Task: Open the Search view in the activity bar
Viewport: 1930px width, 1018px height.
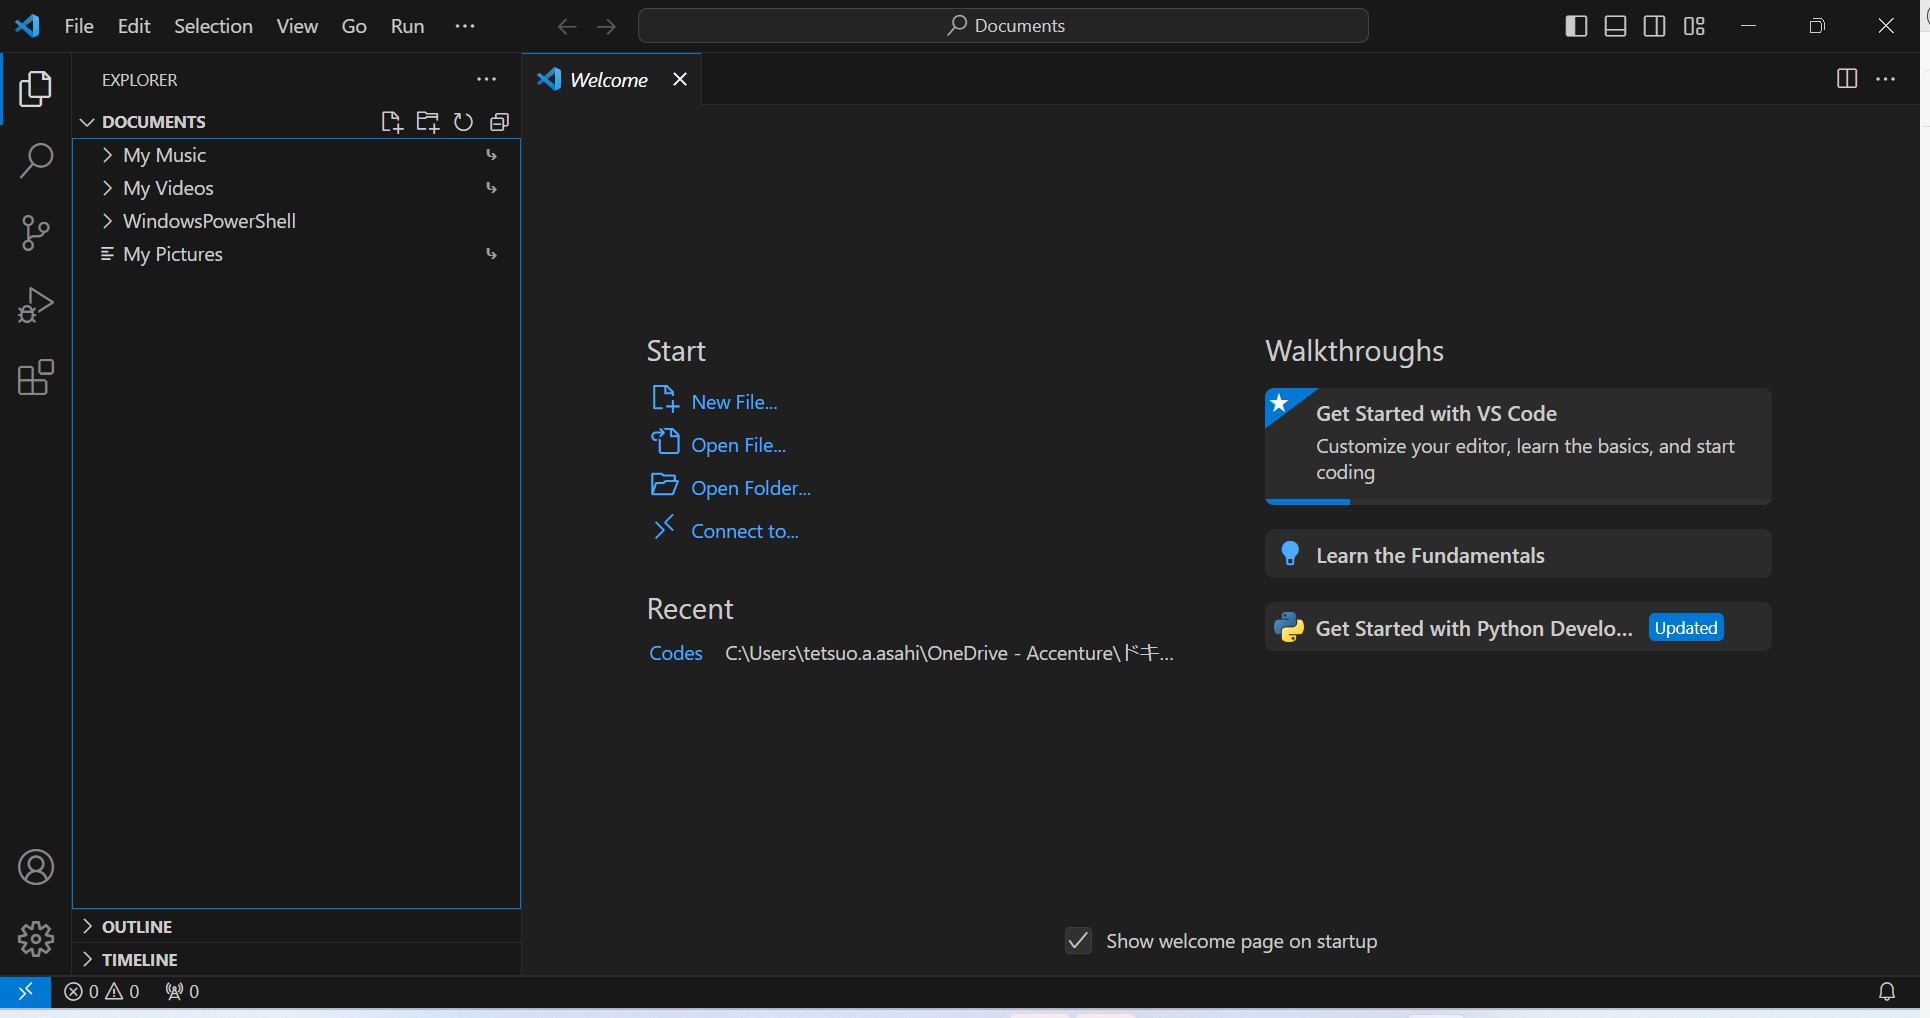Action: click(x=36, y=160)
